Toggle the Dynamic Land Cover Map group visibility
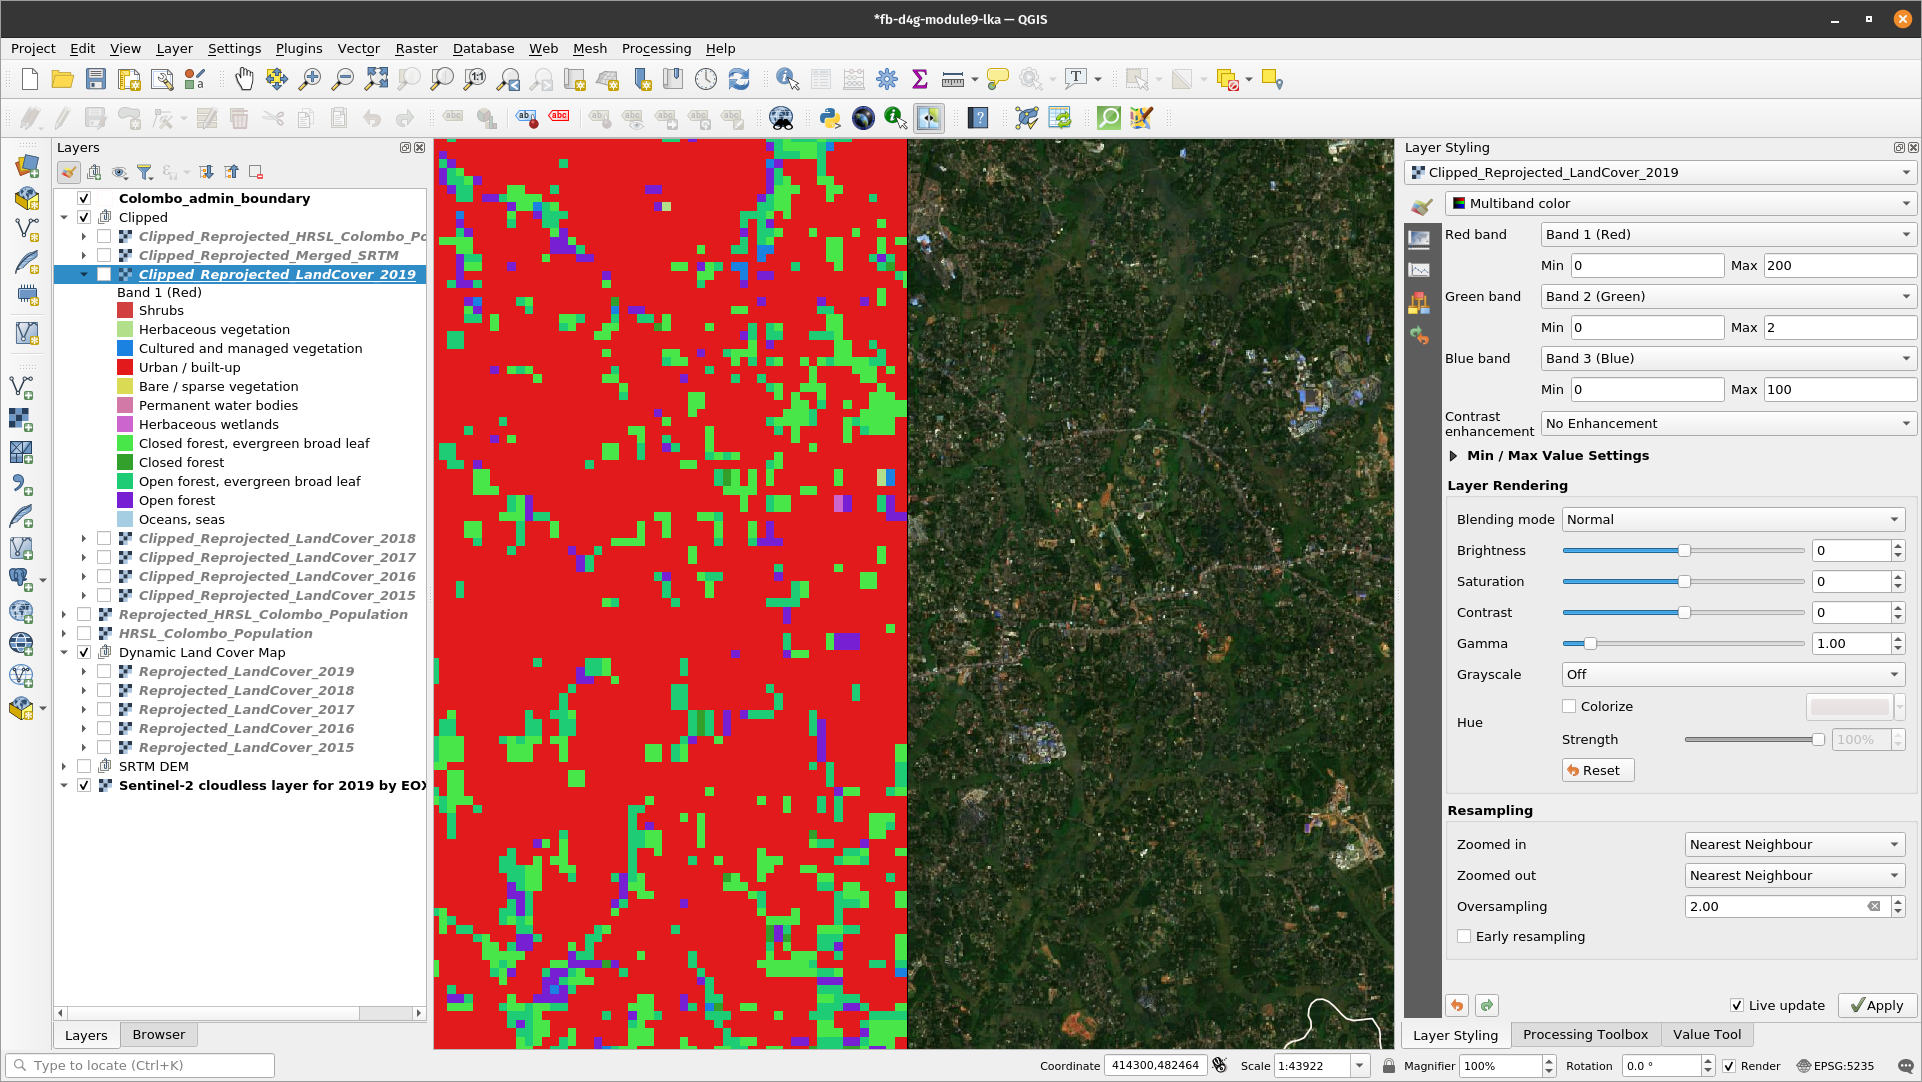The image size is (1922, 1082). 84,653
